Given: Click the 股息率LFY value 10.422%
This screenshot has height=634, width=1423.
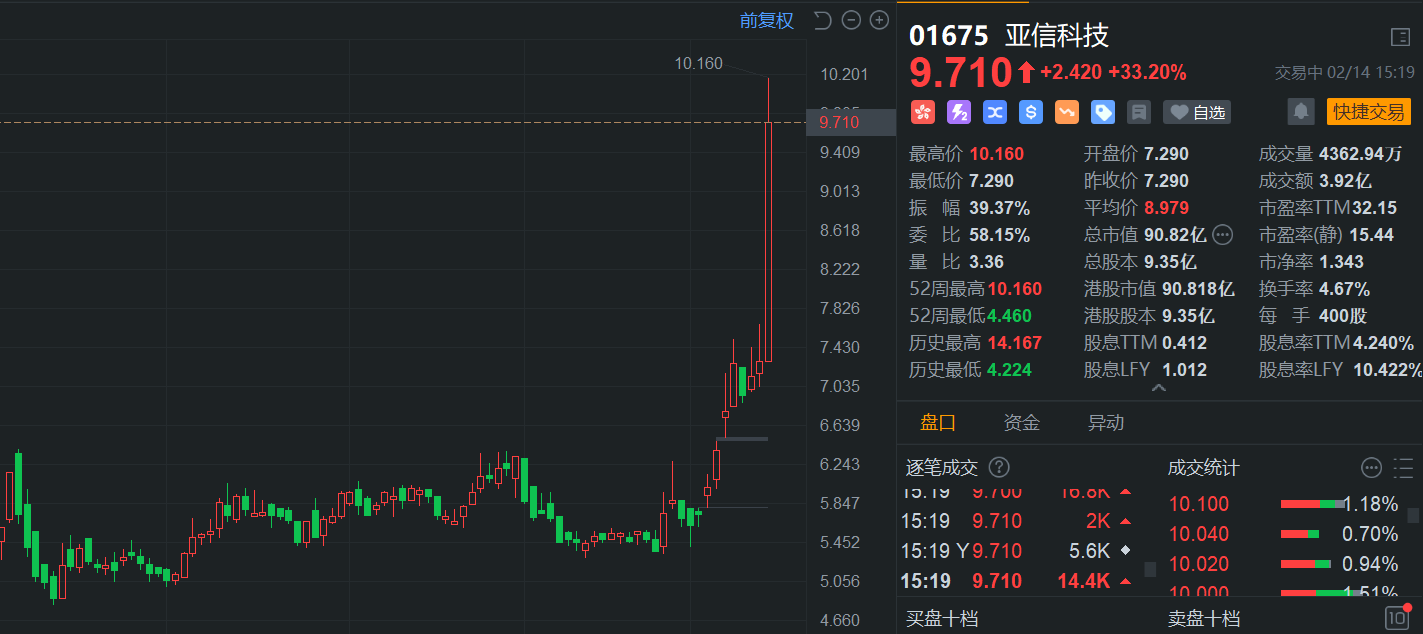Looking at the screenshot, I should tap(1388, 370).
